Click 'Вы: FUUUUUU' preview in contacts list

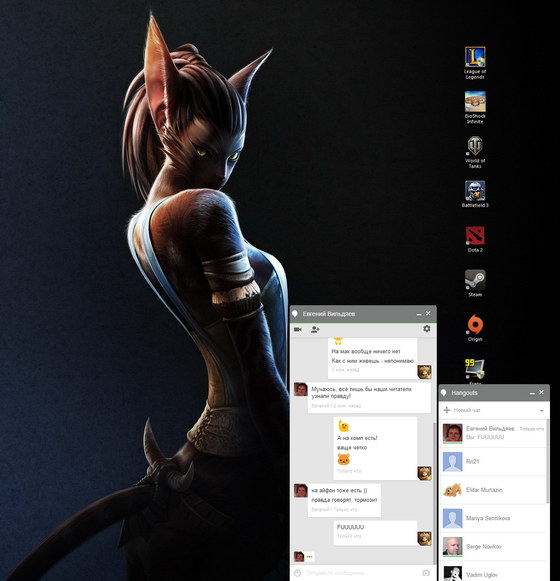(x=485, y=437)
